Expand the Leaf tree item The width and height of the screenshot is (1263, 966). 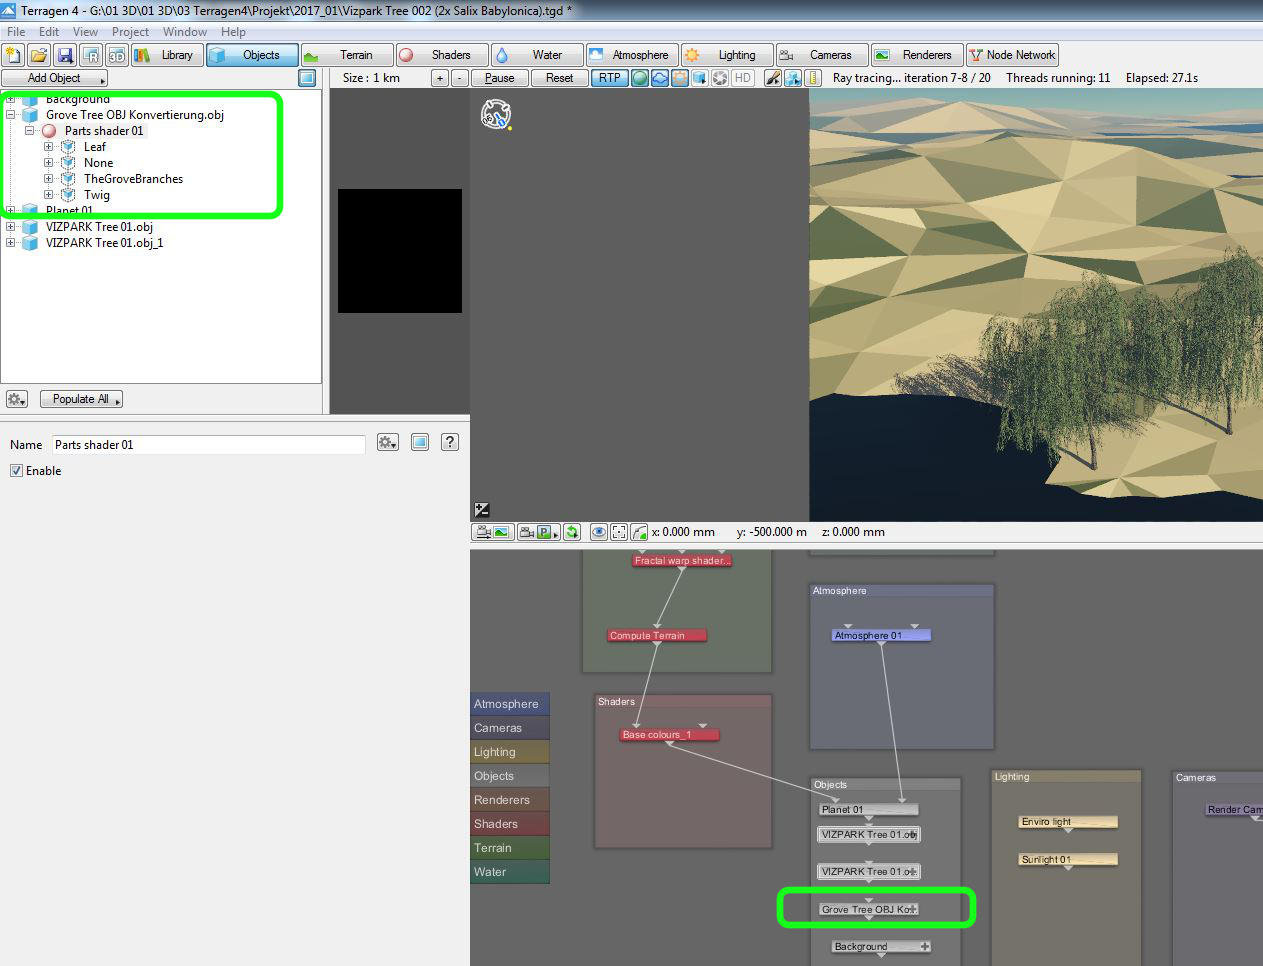pos(49,147)
